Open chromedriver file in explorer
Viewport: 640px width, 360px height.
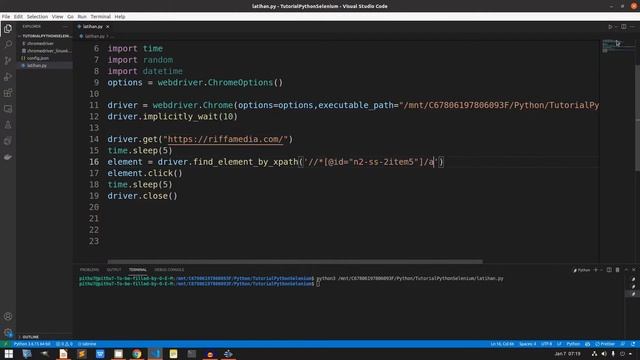(x=40, y=43)
